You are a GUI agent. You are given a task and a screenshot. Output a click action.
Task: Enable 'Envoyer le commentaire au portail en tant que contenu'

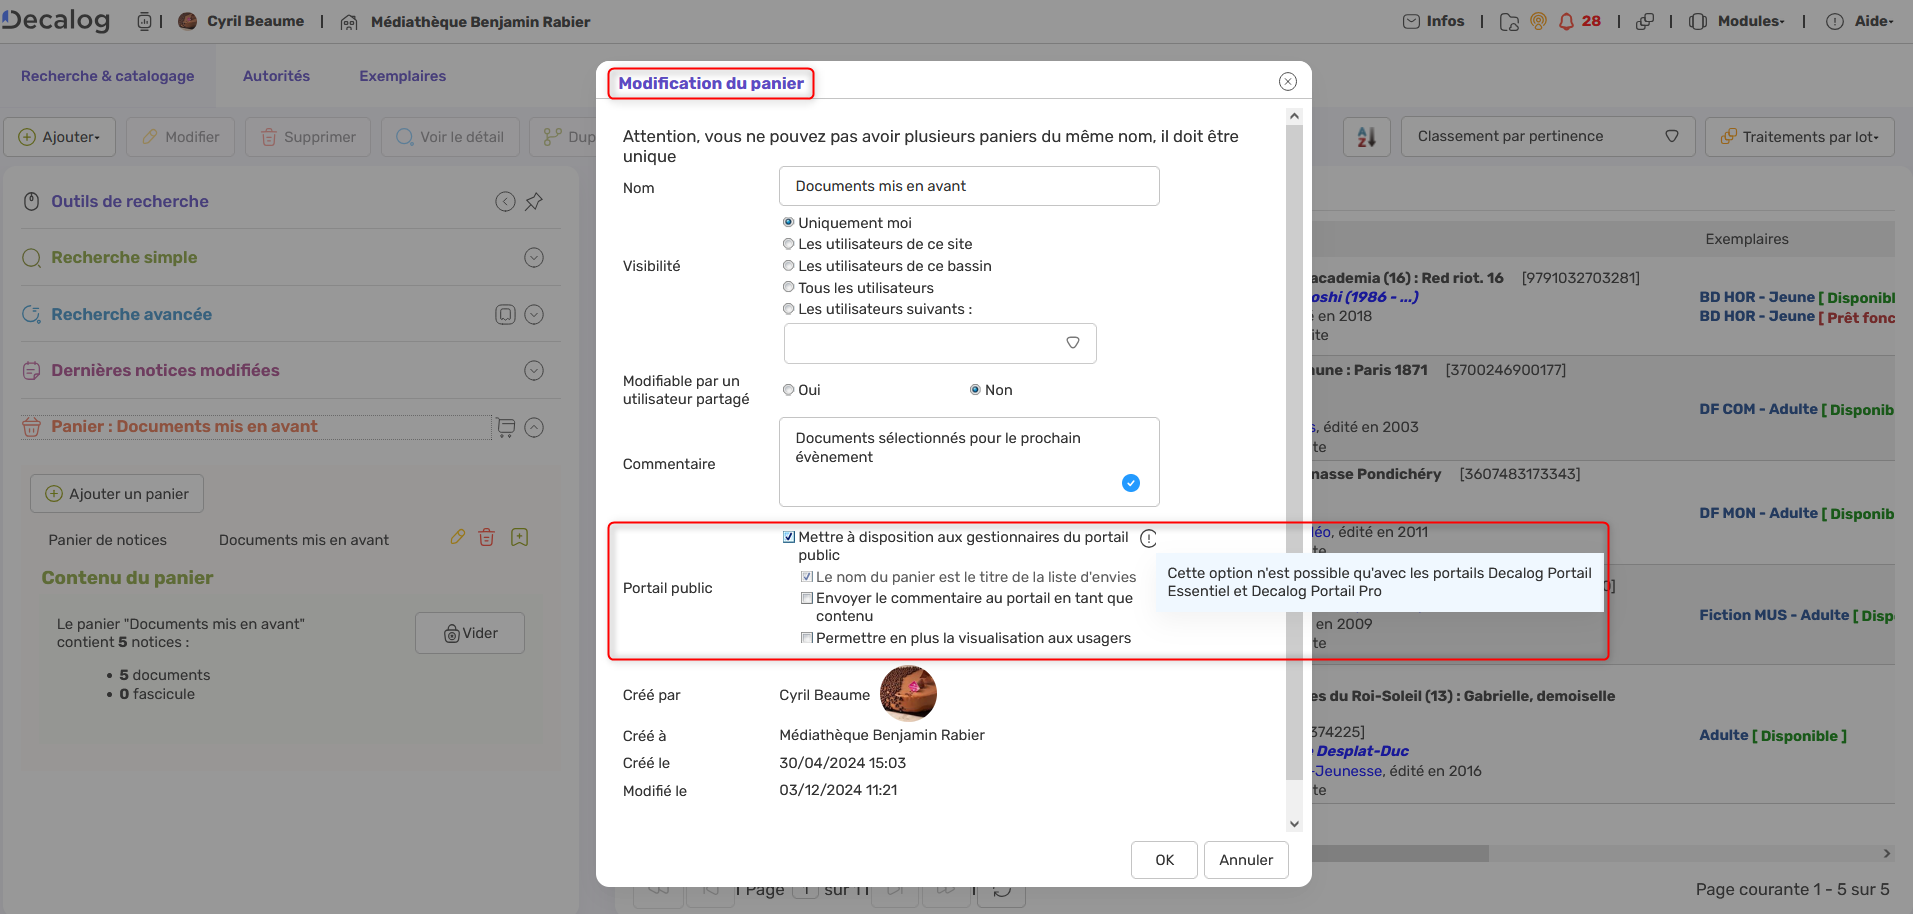click(x=807, y=598)
